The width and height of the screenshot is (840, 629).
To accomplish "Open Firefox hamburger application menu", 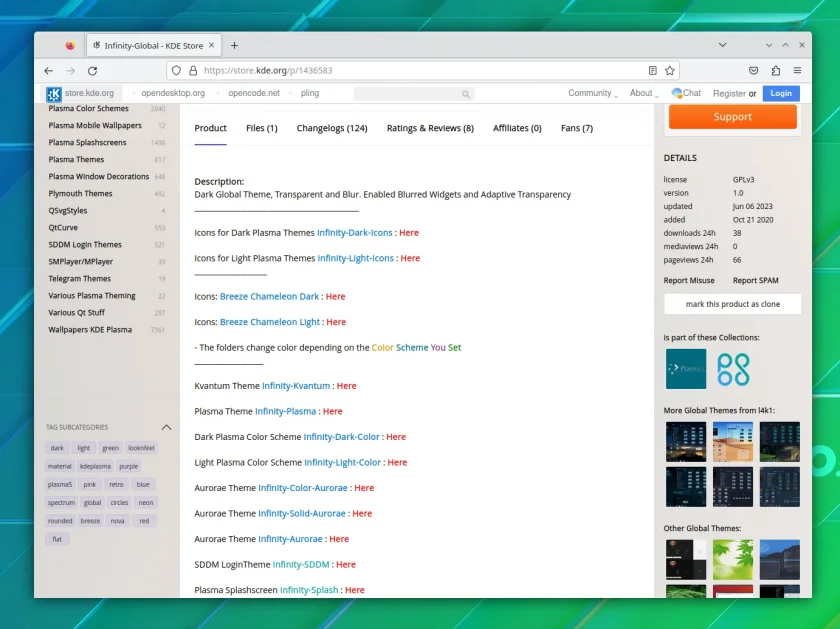I will pyautogui.click(x=797, y=70).
